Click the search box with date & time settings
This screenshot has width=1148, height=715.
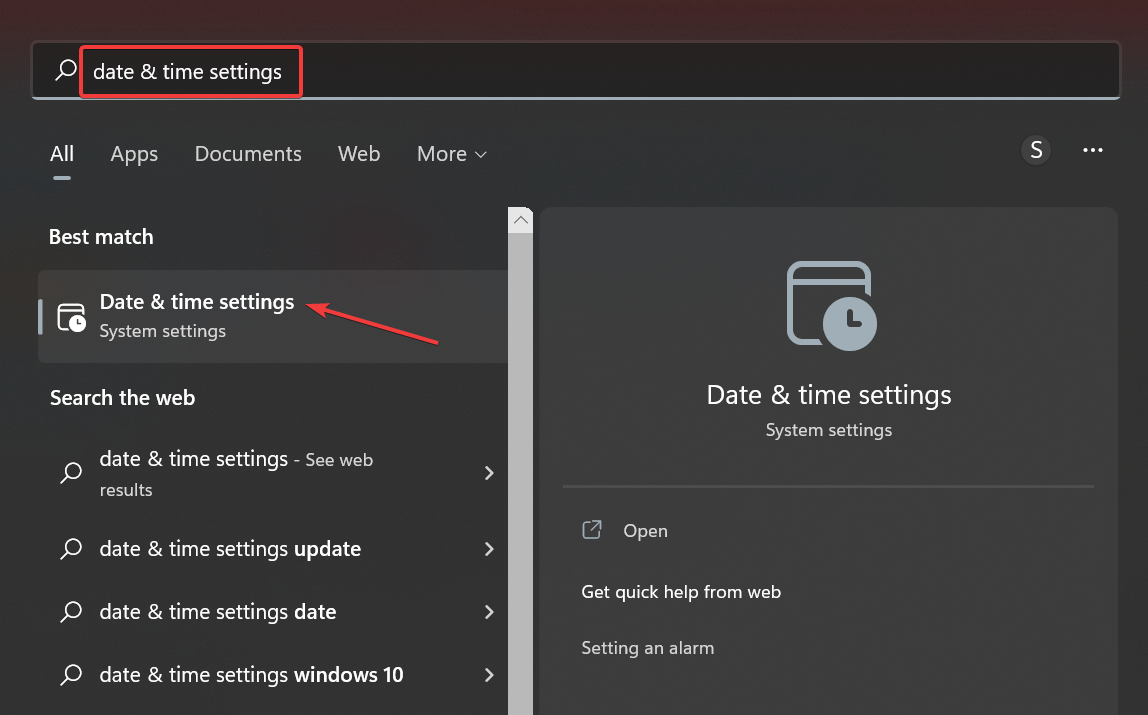point(575,71)
